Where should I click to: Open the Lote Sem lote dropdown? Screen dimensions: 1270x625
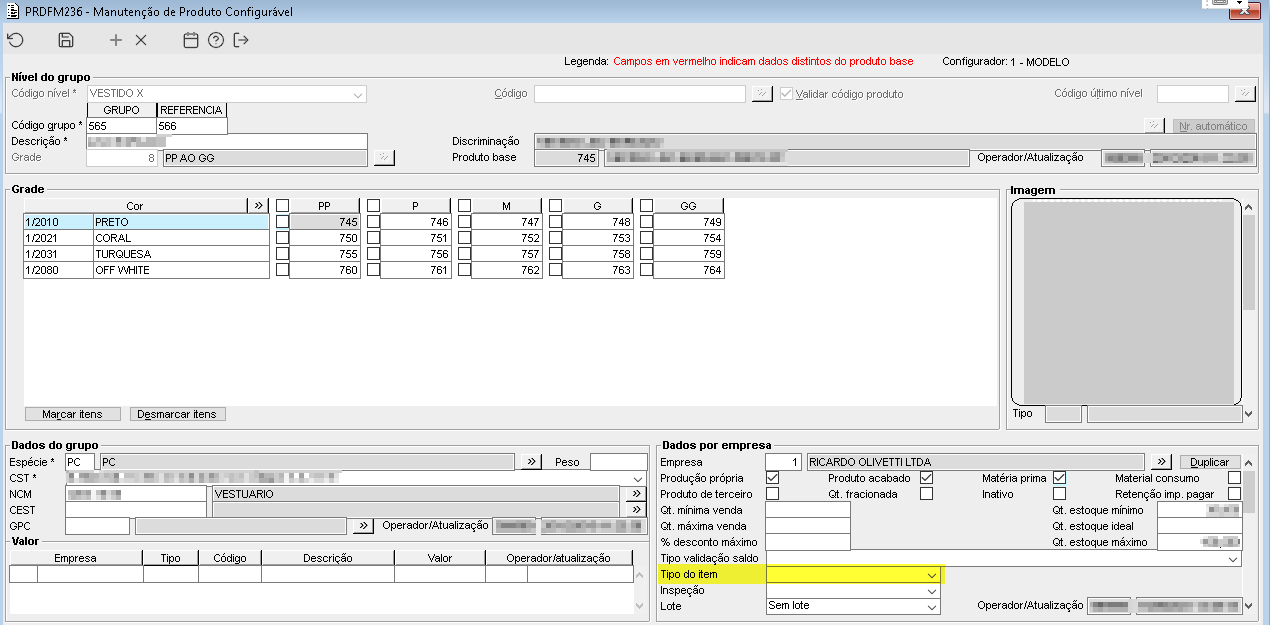tap(932, 607)
